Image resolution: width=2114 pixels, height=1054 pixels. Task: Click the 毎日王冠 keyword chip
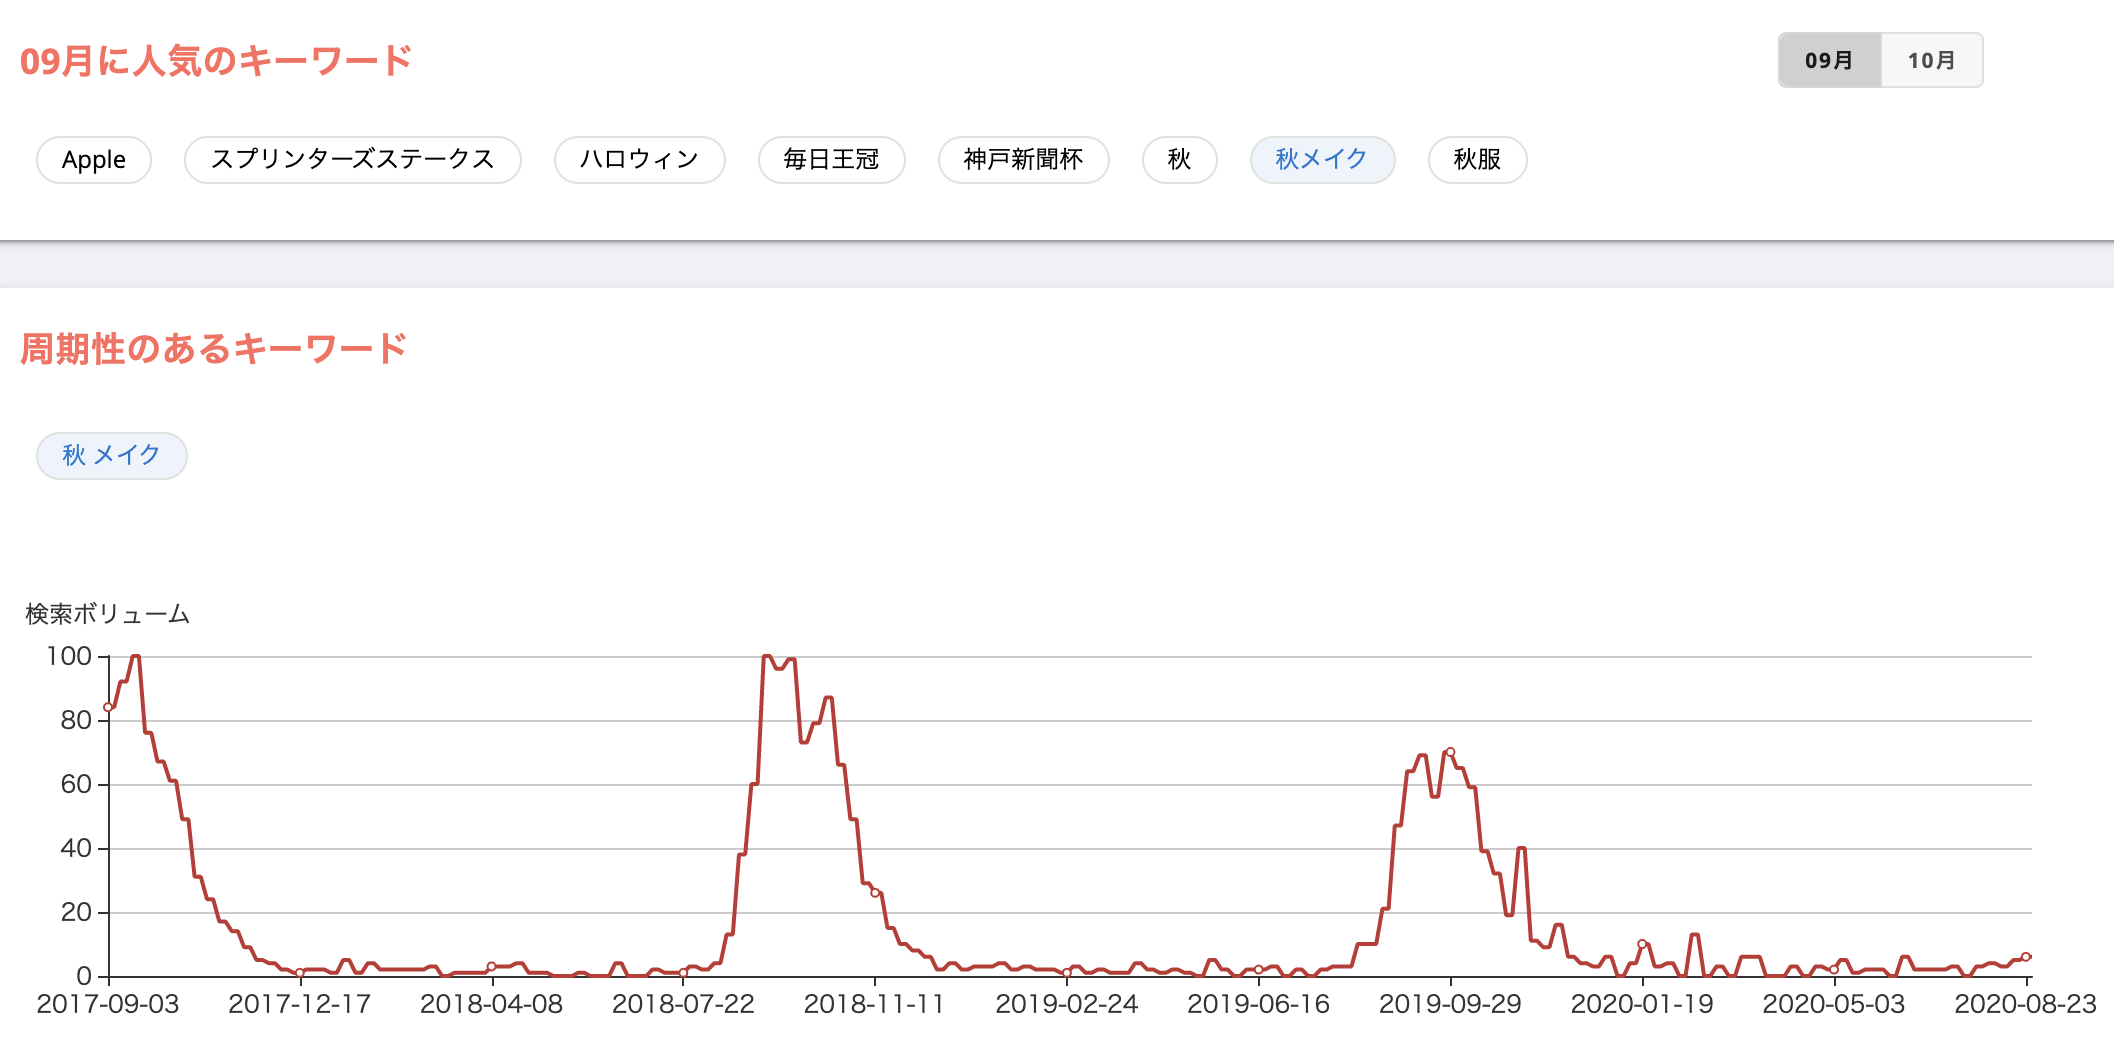point(831,160)
